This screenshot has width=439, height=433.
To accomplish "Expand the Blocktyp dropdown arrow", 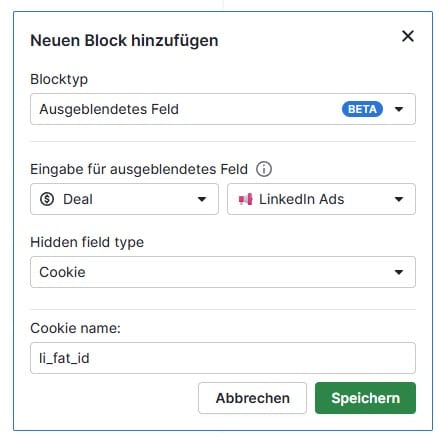I will (399, 109).
